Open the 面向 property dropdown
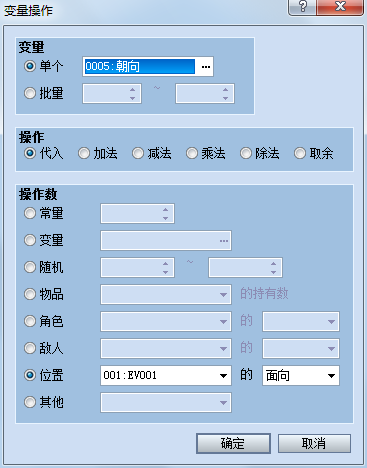The image size is (367, 468). click(x=301, y=376)
